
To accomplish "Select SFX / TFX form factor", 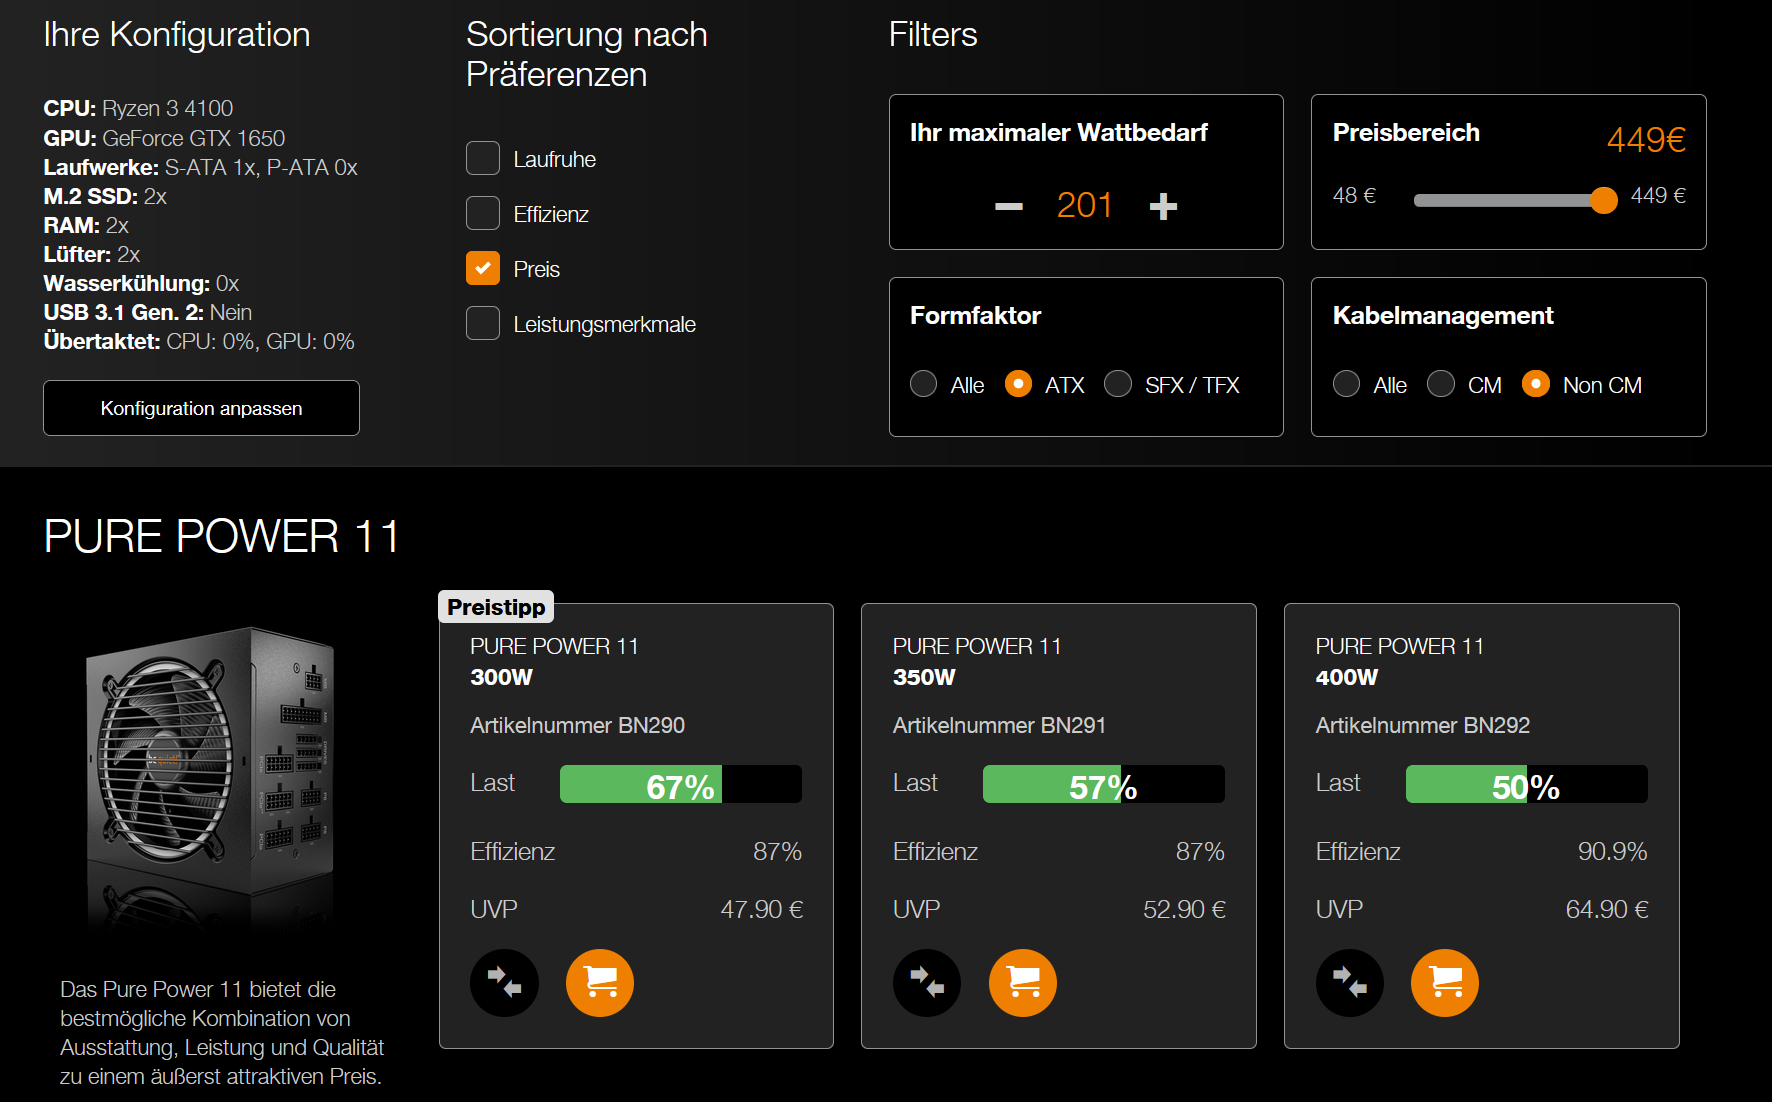I will 1118,384.
